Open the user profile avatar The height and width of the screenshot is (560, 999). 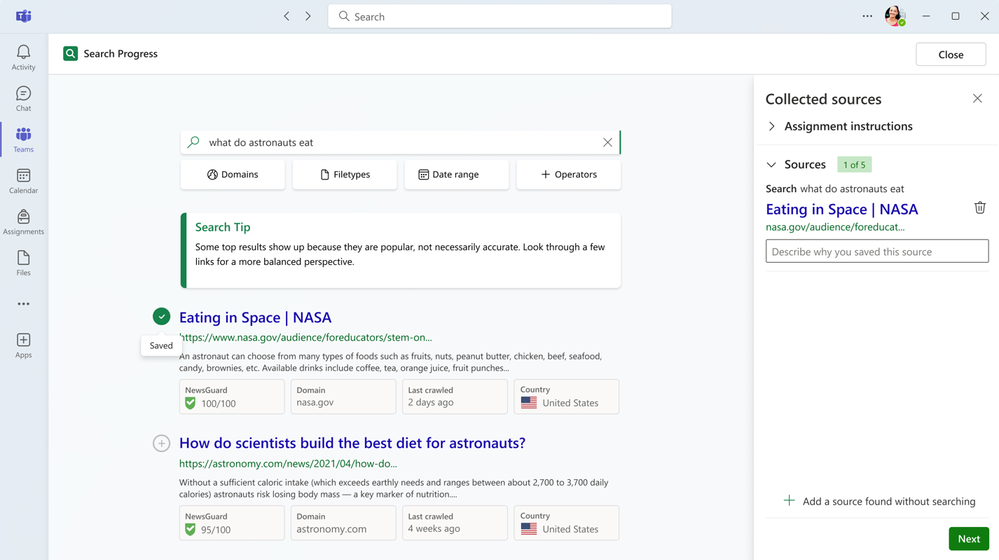[895, 16]
